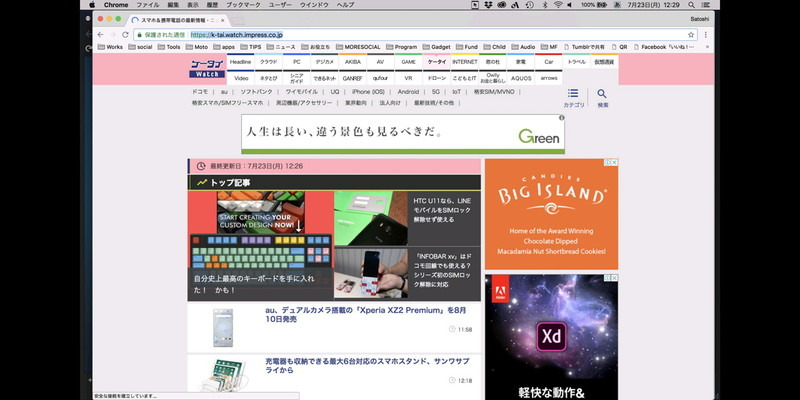Open the Time Machine menu bar icon
The image size is (800, 400).
[530, 5]
